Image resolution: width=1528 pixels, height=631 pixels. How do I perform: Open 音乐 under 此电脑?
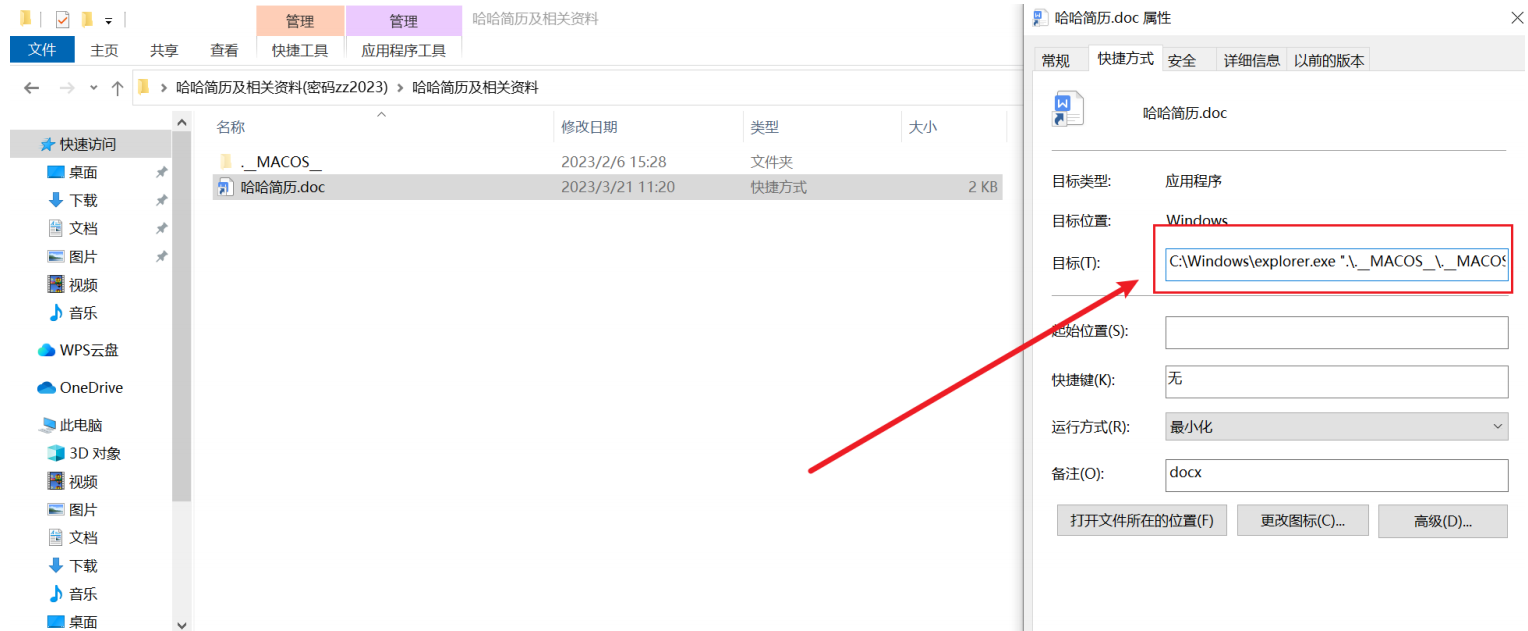[83, 593]
